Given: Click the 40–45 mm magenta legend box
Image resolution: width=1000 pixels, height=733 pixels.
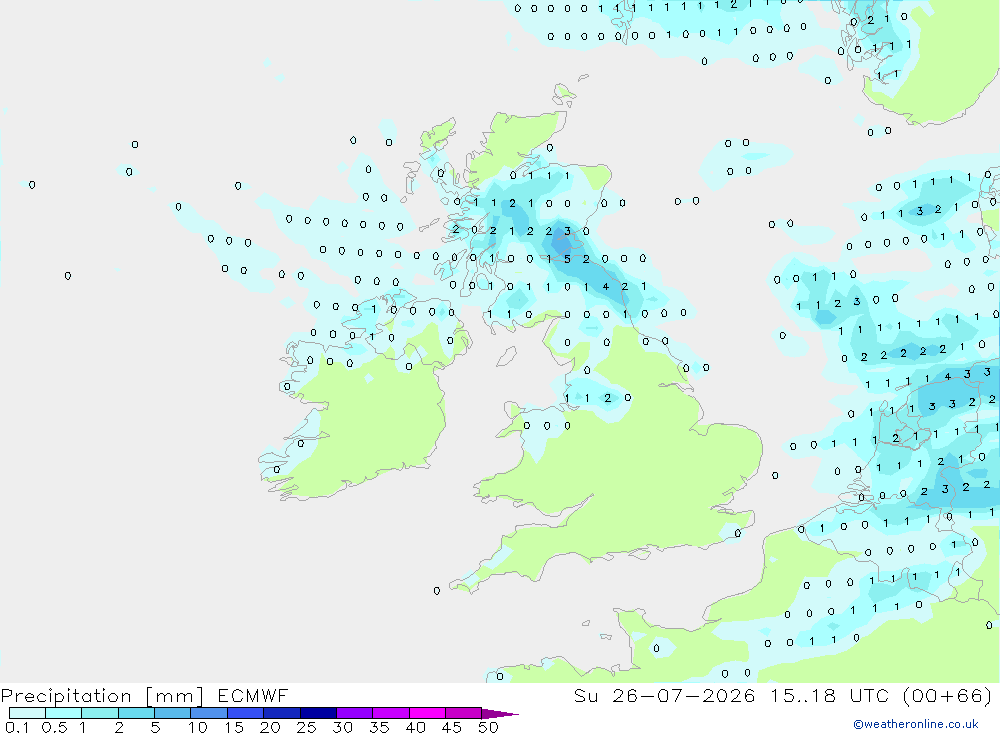Looking at the screenshot, I should click(427, 713).
